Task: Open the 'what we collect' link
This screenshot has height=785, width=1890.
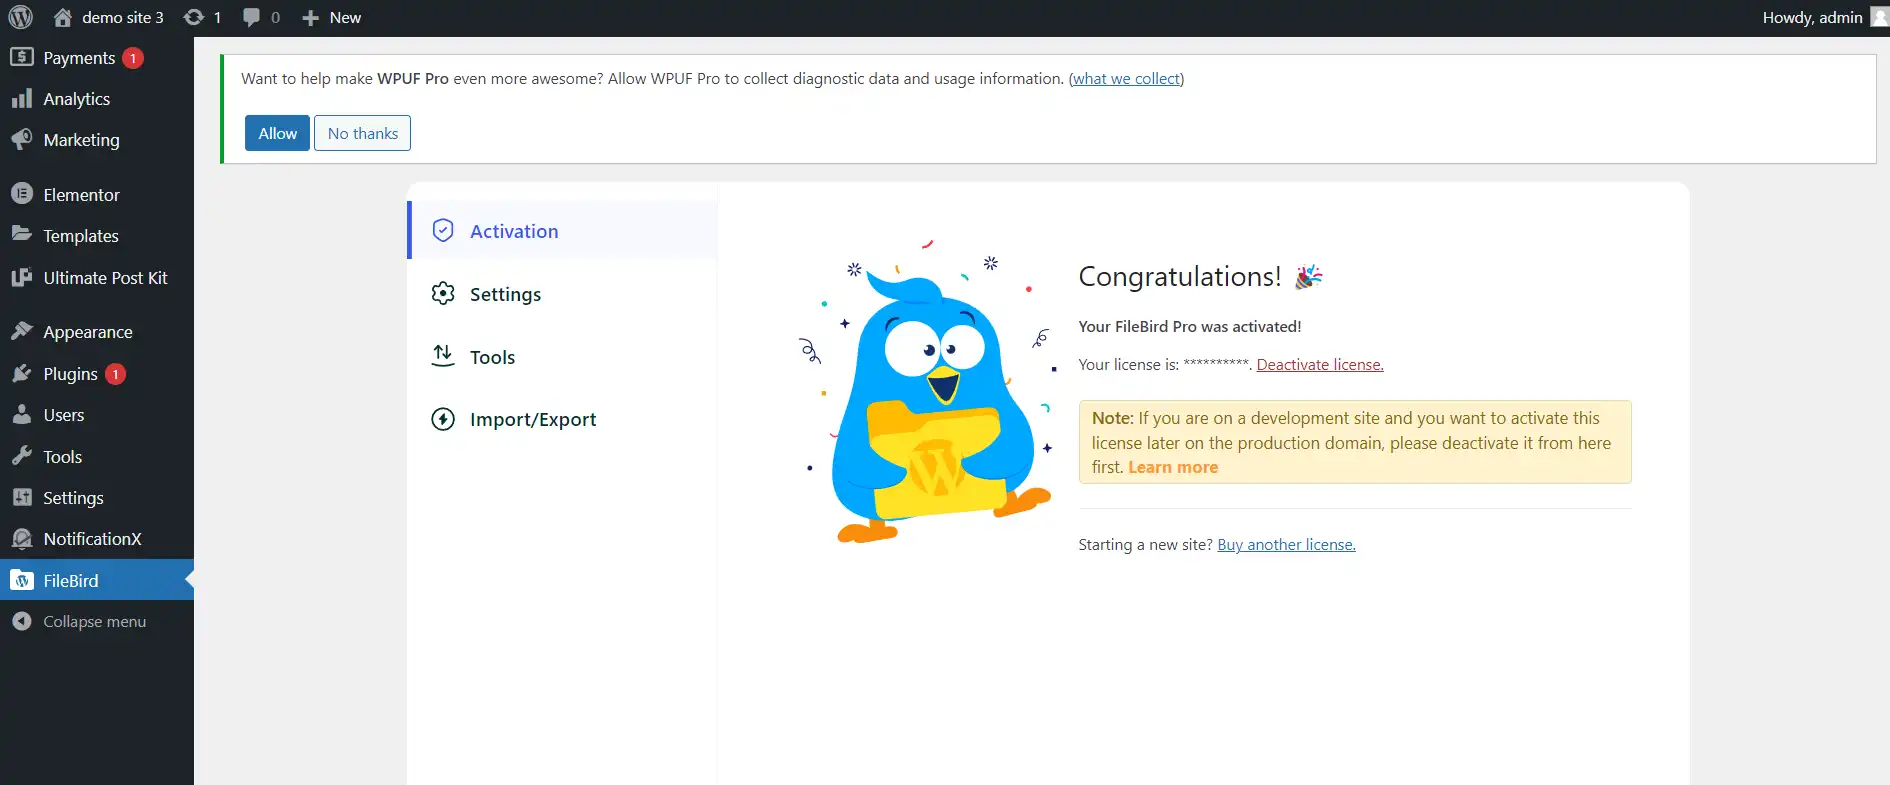Action: tap(1126, 79)
